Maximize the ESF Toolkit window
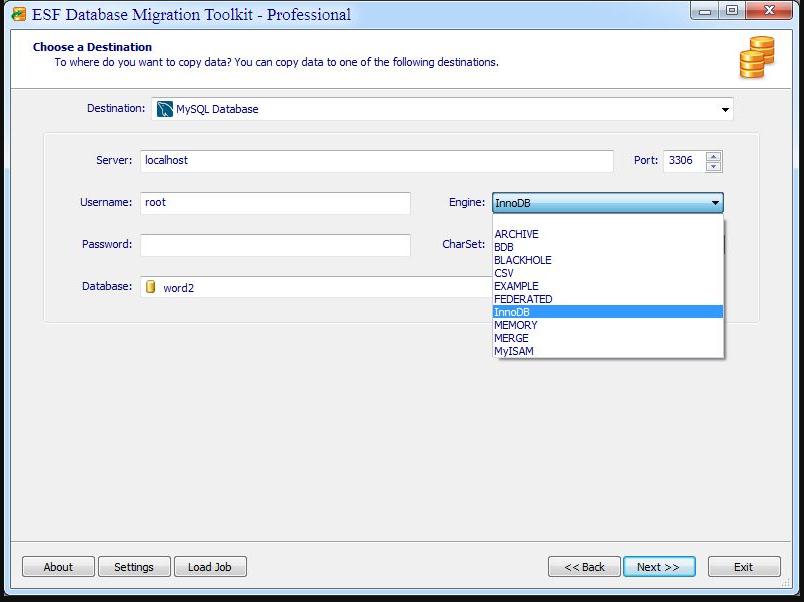The height and width of the screenshot is (602, 804). (x=732, y=10)
